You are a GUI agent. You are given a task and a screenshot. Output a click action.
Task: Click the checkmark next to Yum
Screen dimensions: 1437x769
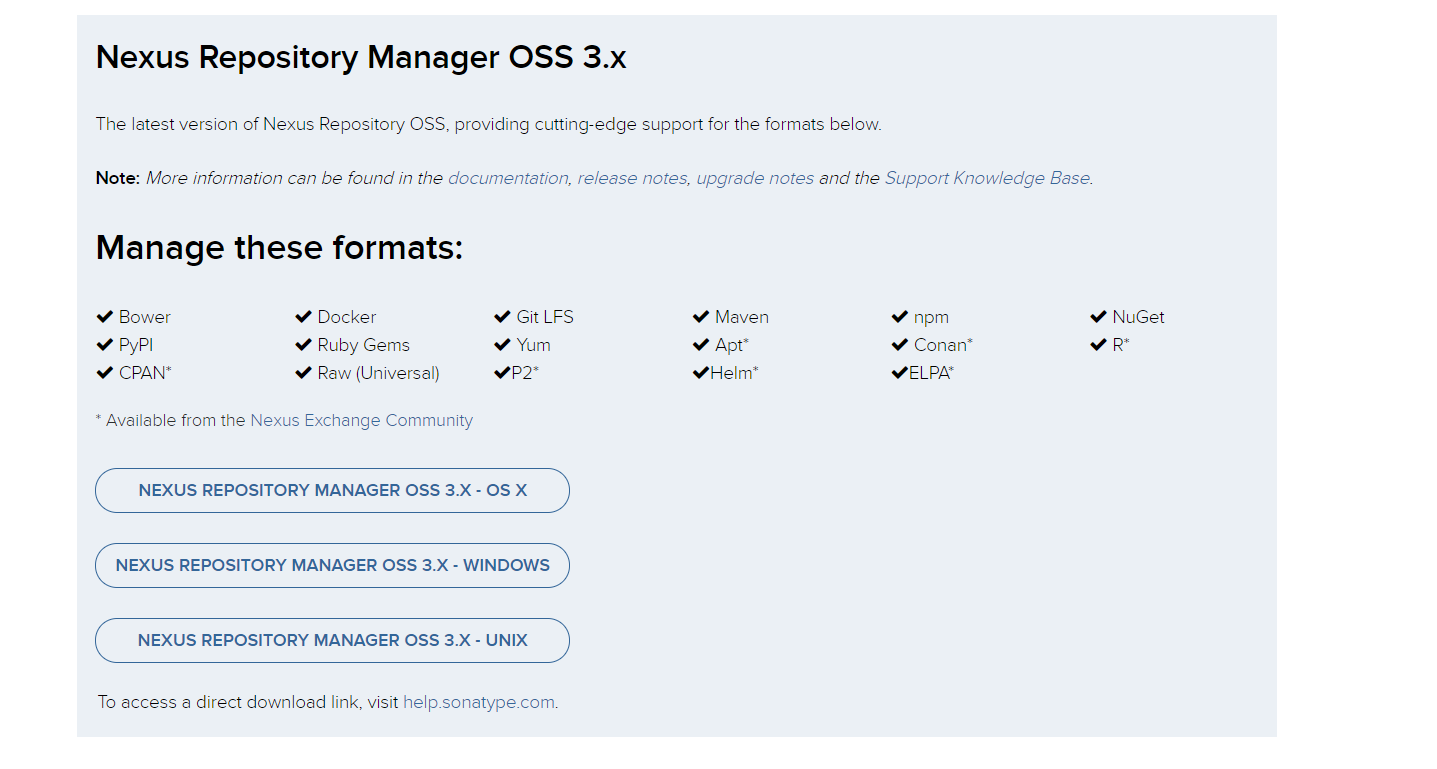point(502,345)
